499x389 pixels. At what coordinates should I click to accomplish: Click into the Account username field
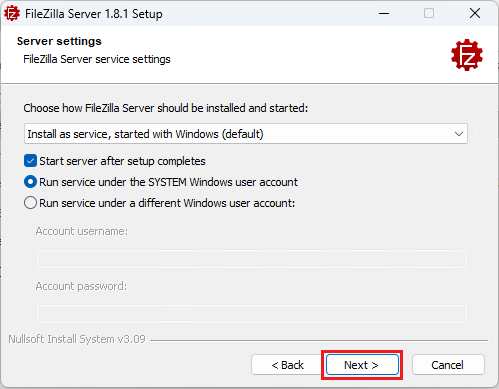pos(252,259)
